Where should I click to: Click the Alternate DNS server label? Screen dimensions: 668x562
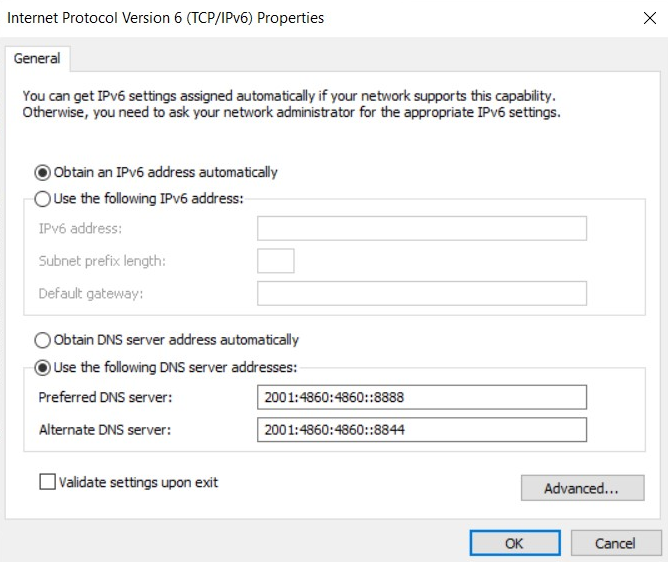pyautogui.click(x=105, y=429)
